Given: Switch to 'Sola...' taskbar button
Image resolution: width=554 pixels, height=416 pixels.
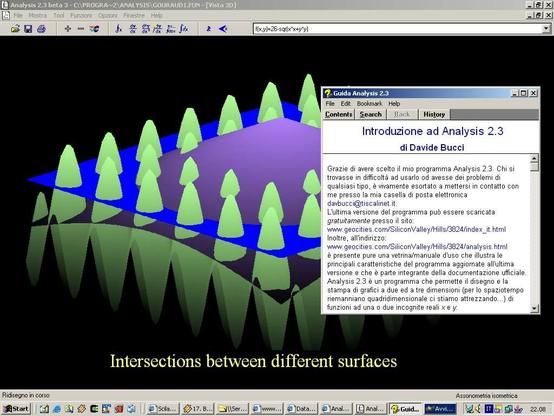Looking at the screenshot, I should (x=163, y=409).
